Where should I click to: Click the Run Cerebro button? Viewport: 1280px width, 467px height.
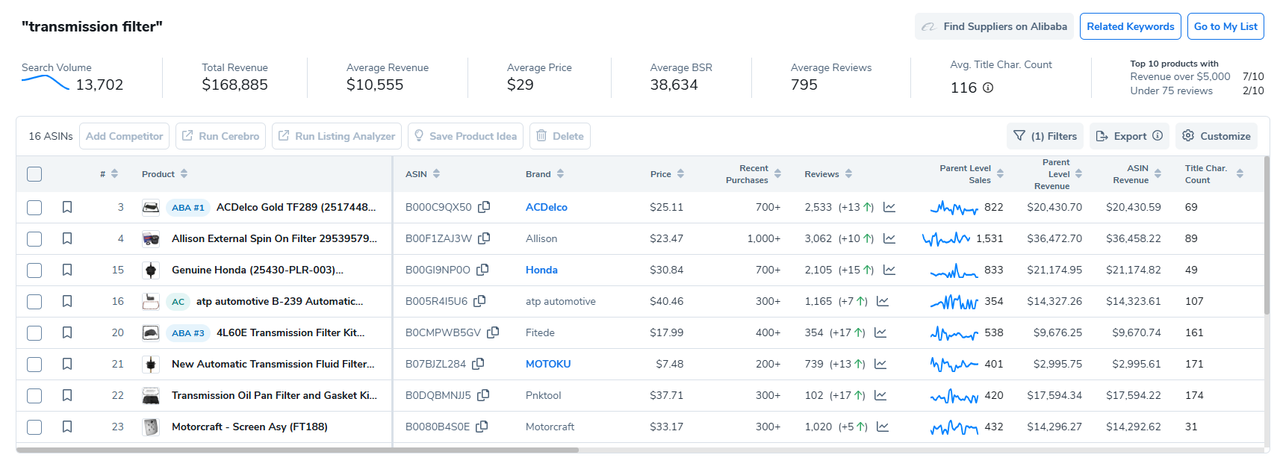pyautogui.click(x=221, y=136)
